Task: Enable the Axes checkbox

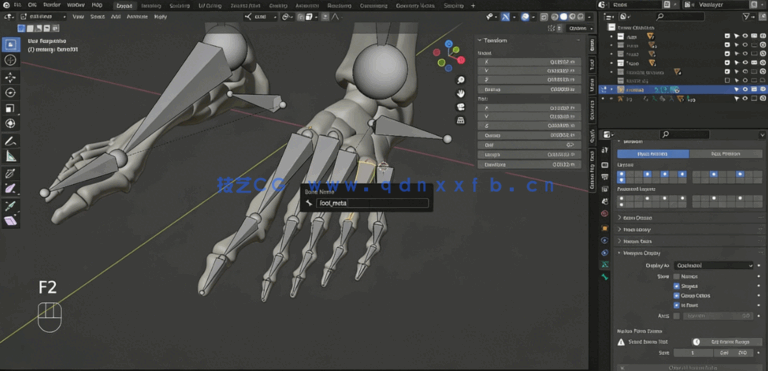Action: 676,316
